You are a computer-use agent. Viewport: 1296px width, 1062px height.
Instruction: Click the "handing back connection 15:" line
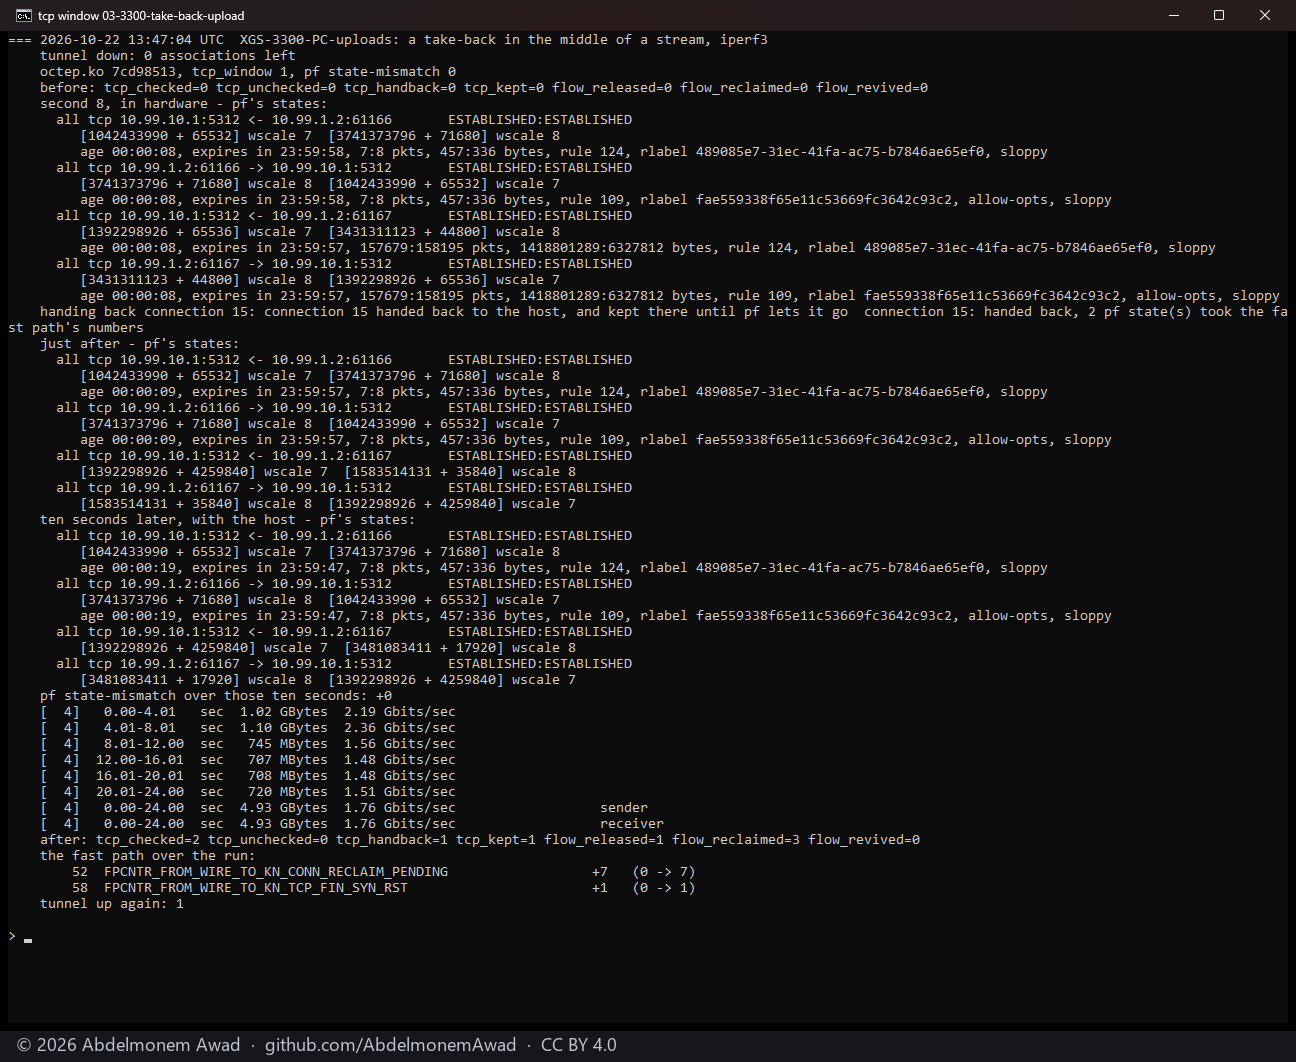(648, 320)
